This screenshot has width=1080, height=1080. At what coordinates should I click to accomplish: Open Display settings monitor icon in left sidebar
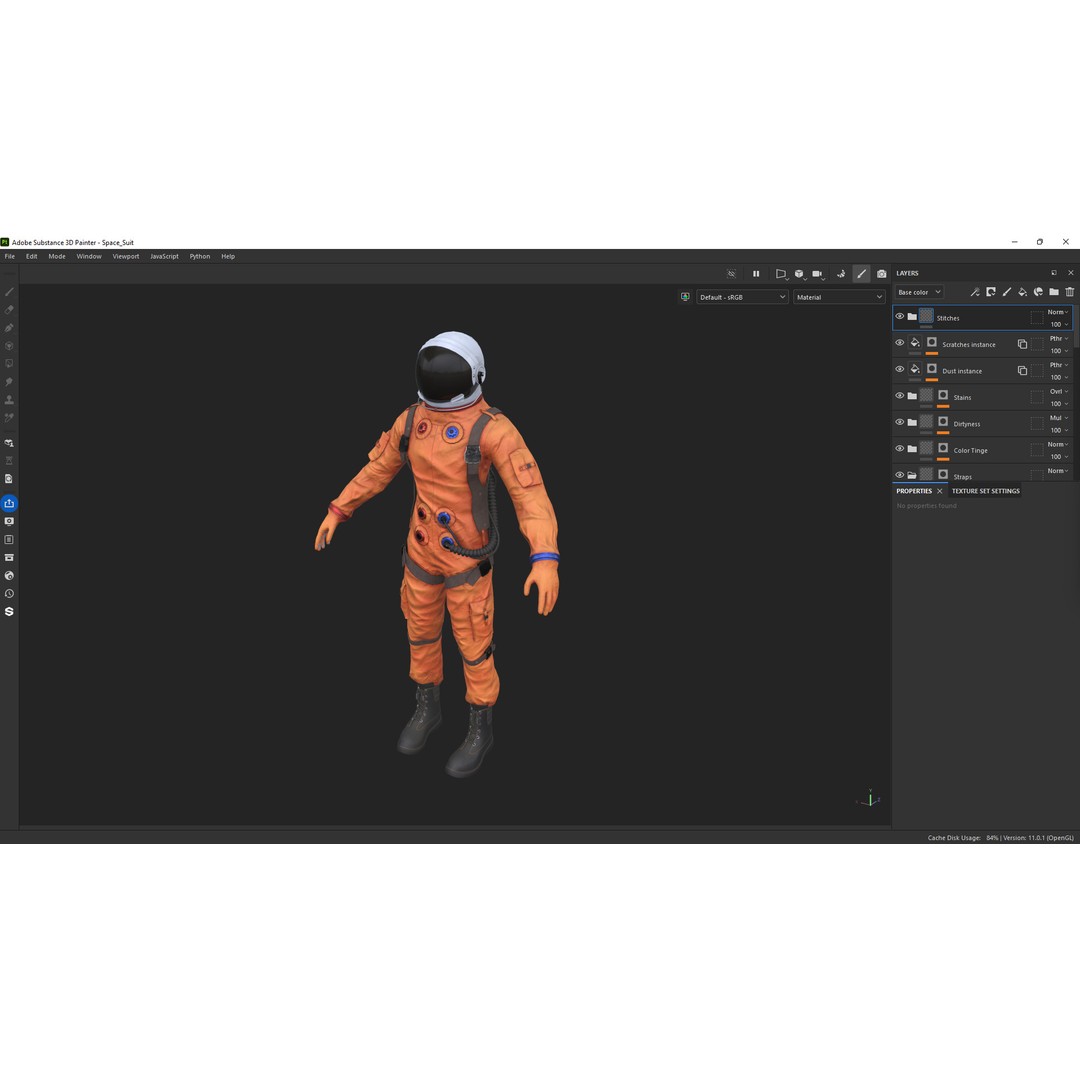coord(9,521)
